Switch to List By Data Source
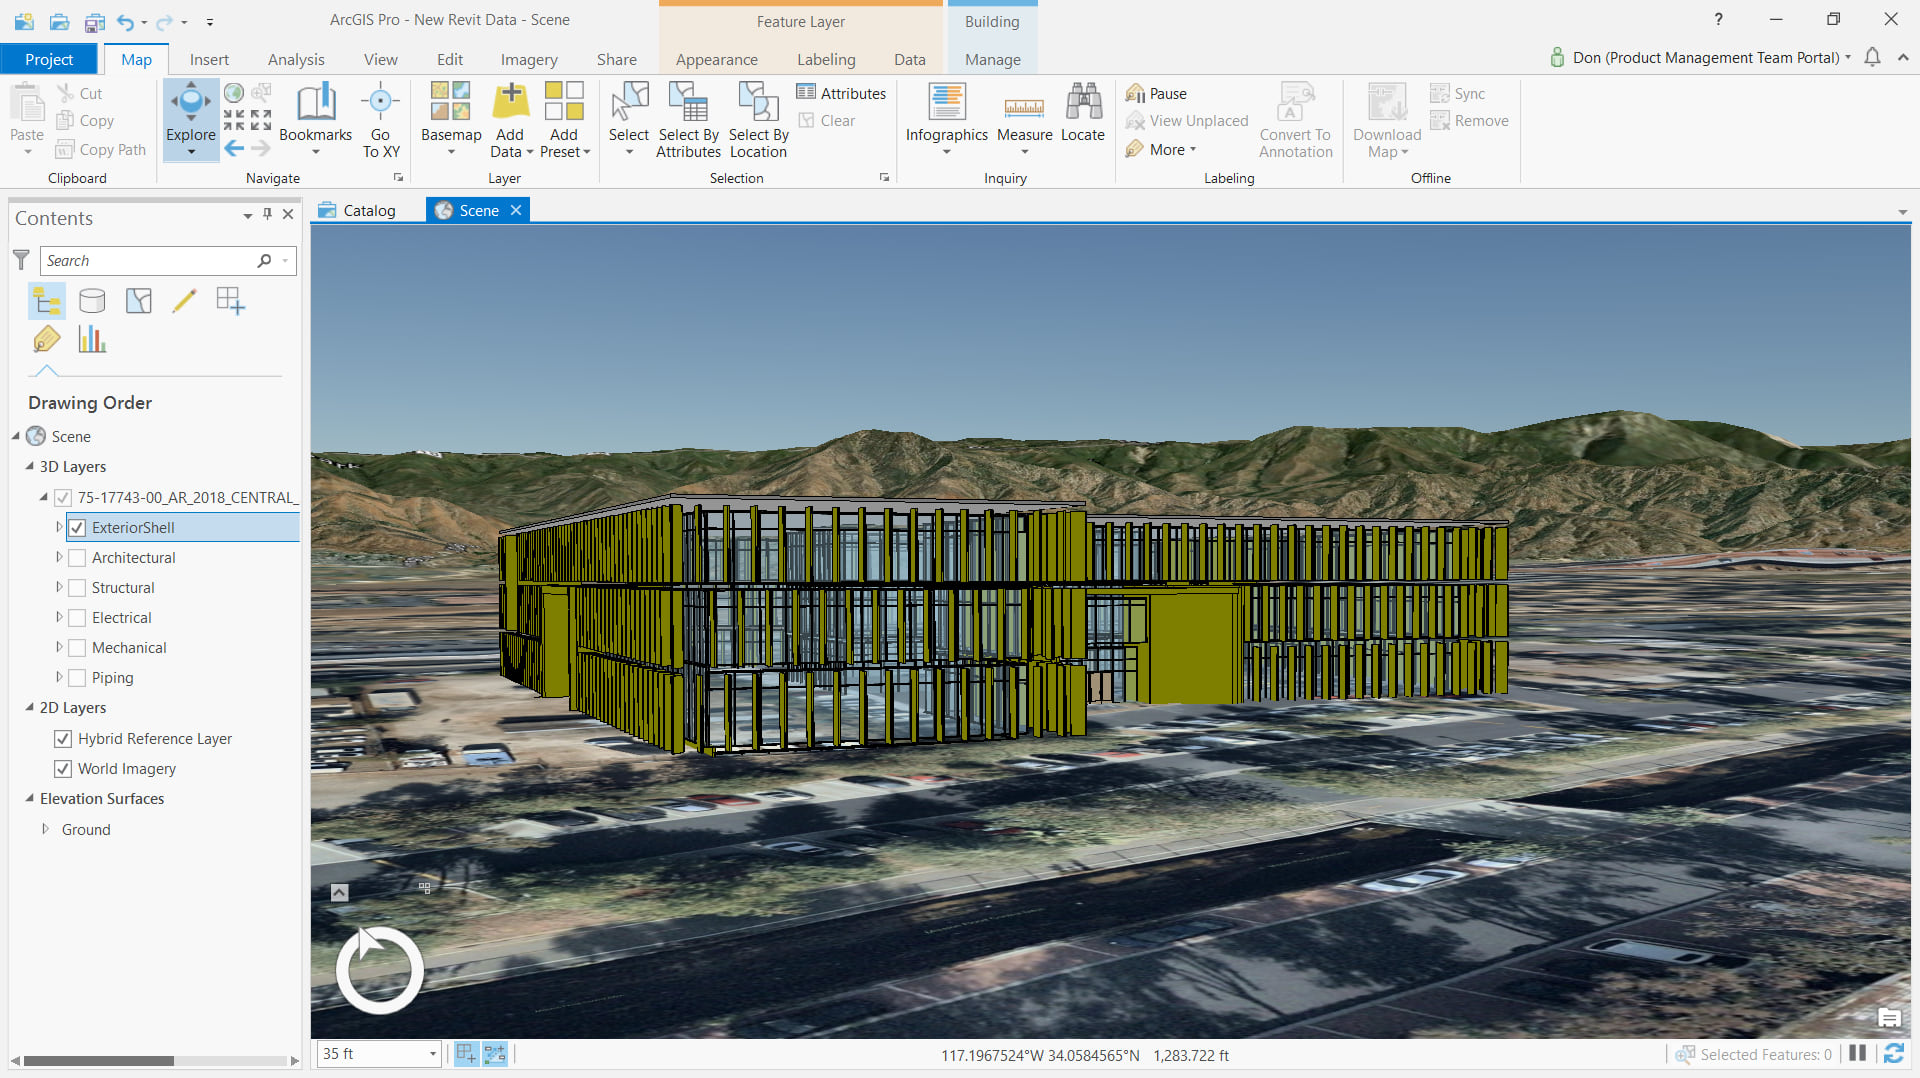This screenshot has width=1920, height=1078. click(x=92, y=300)
